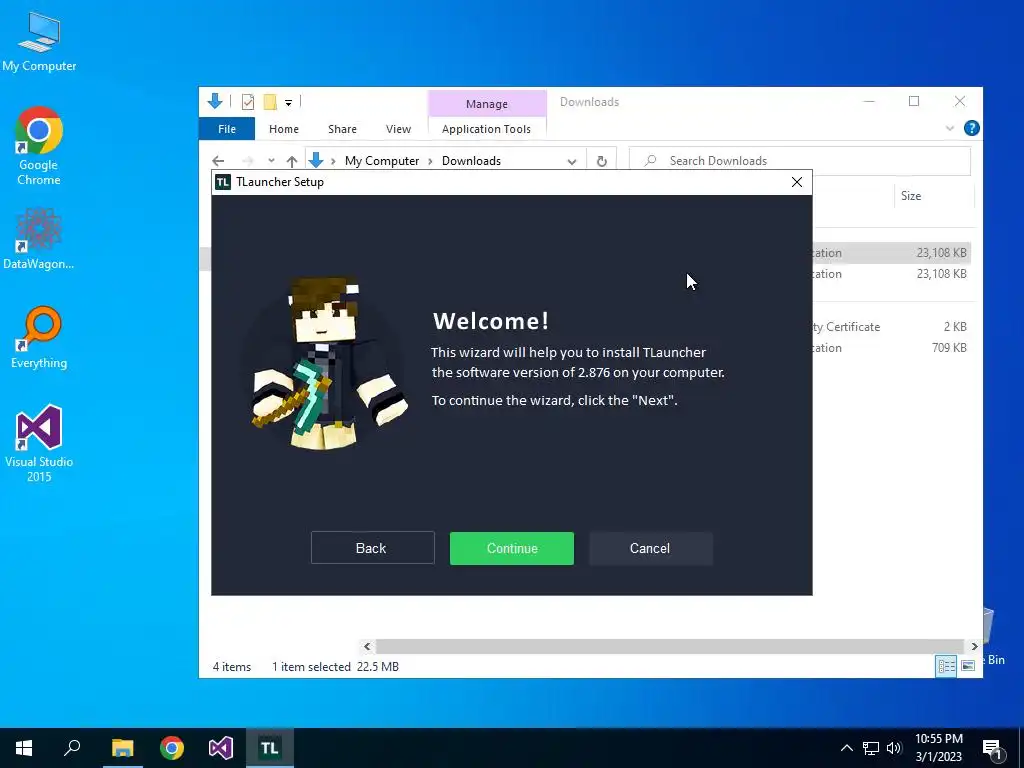
Task: Open DataWagon desktop shortcut
Action: [39, 238]
